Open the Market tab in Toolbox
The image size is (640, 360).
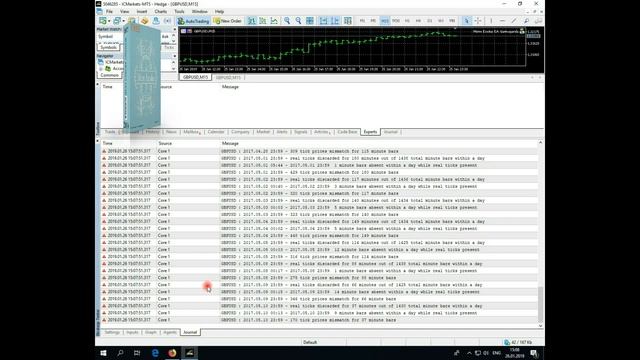[263, 132]
